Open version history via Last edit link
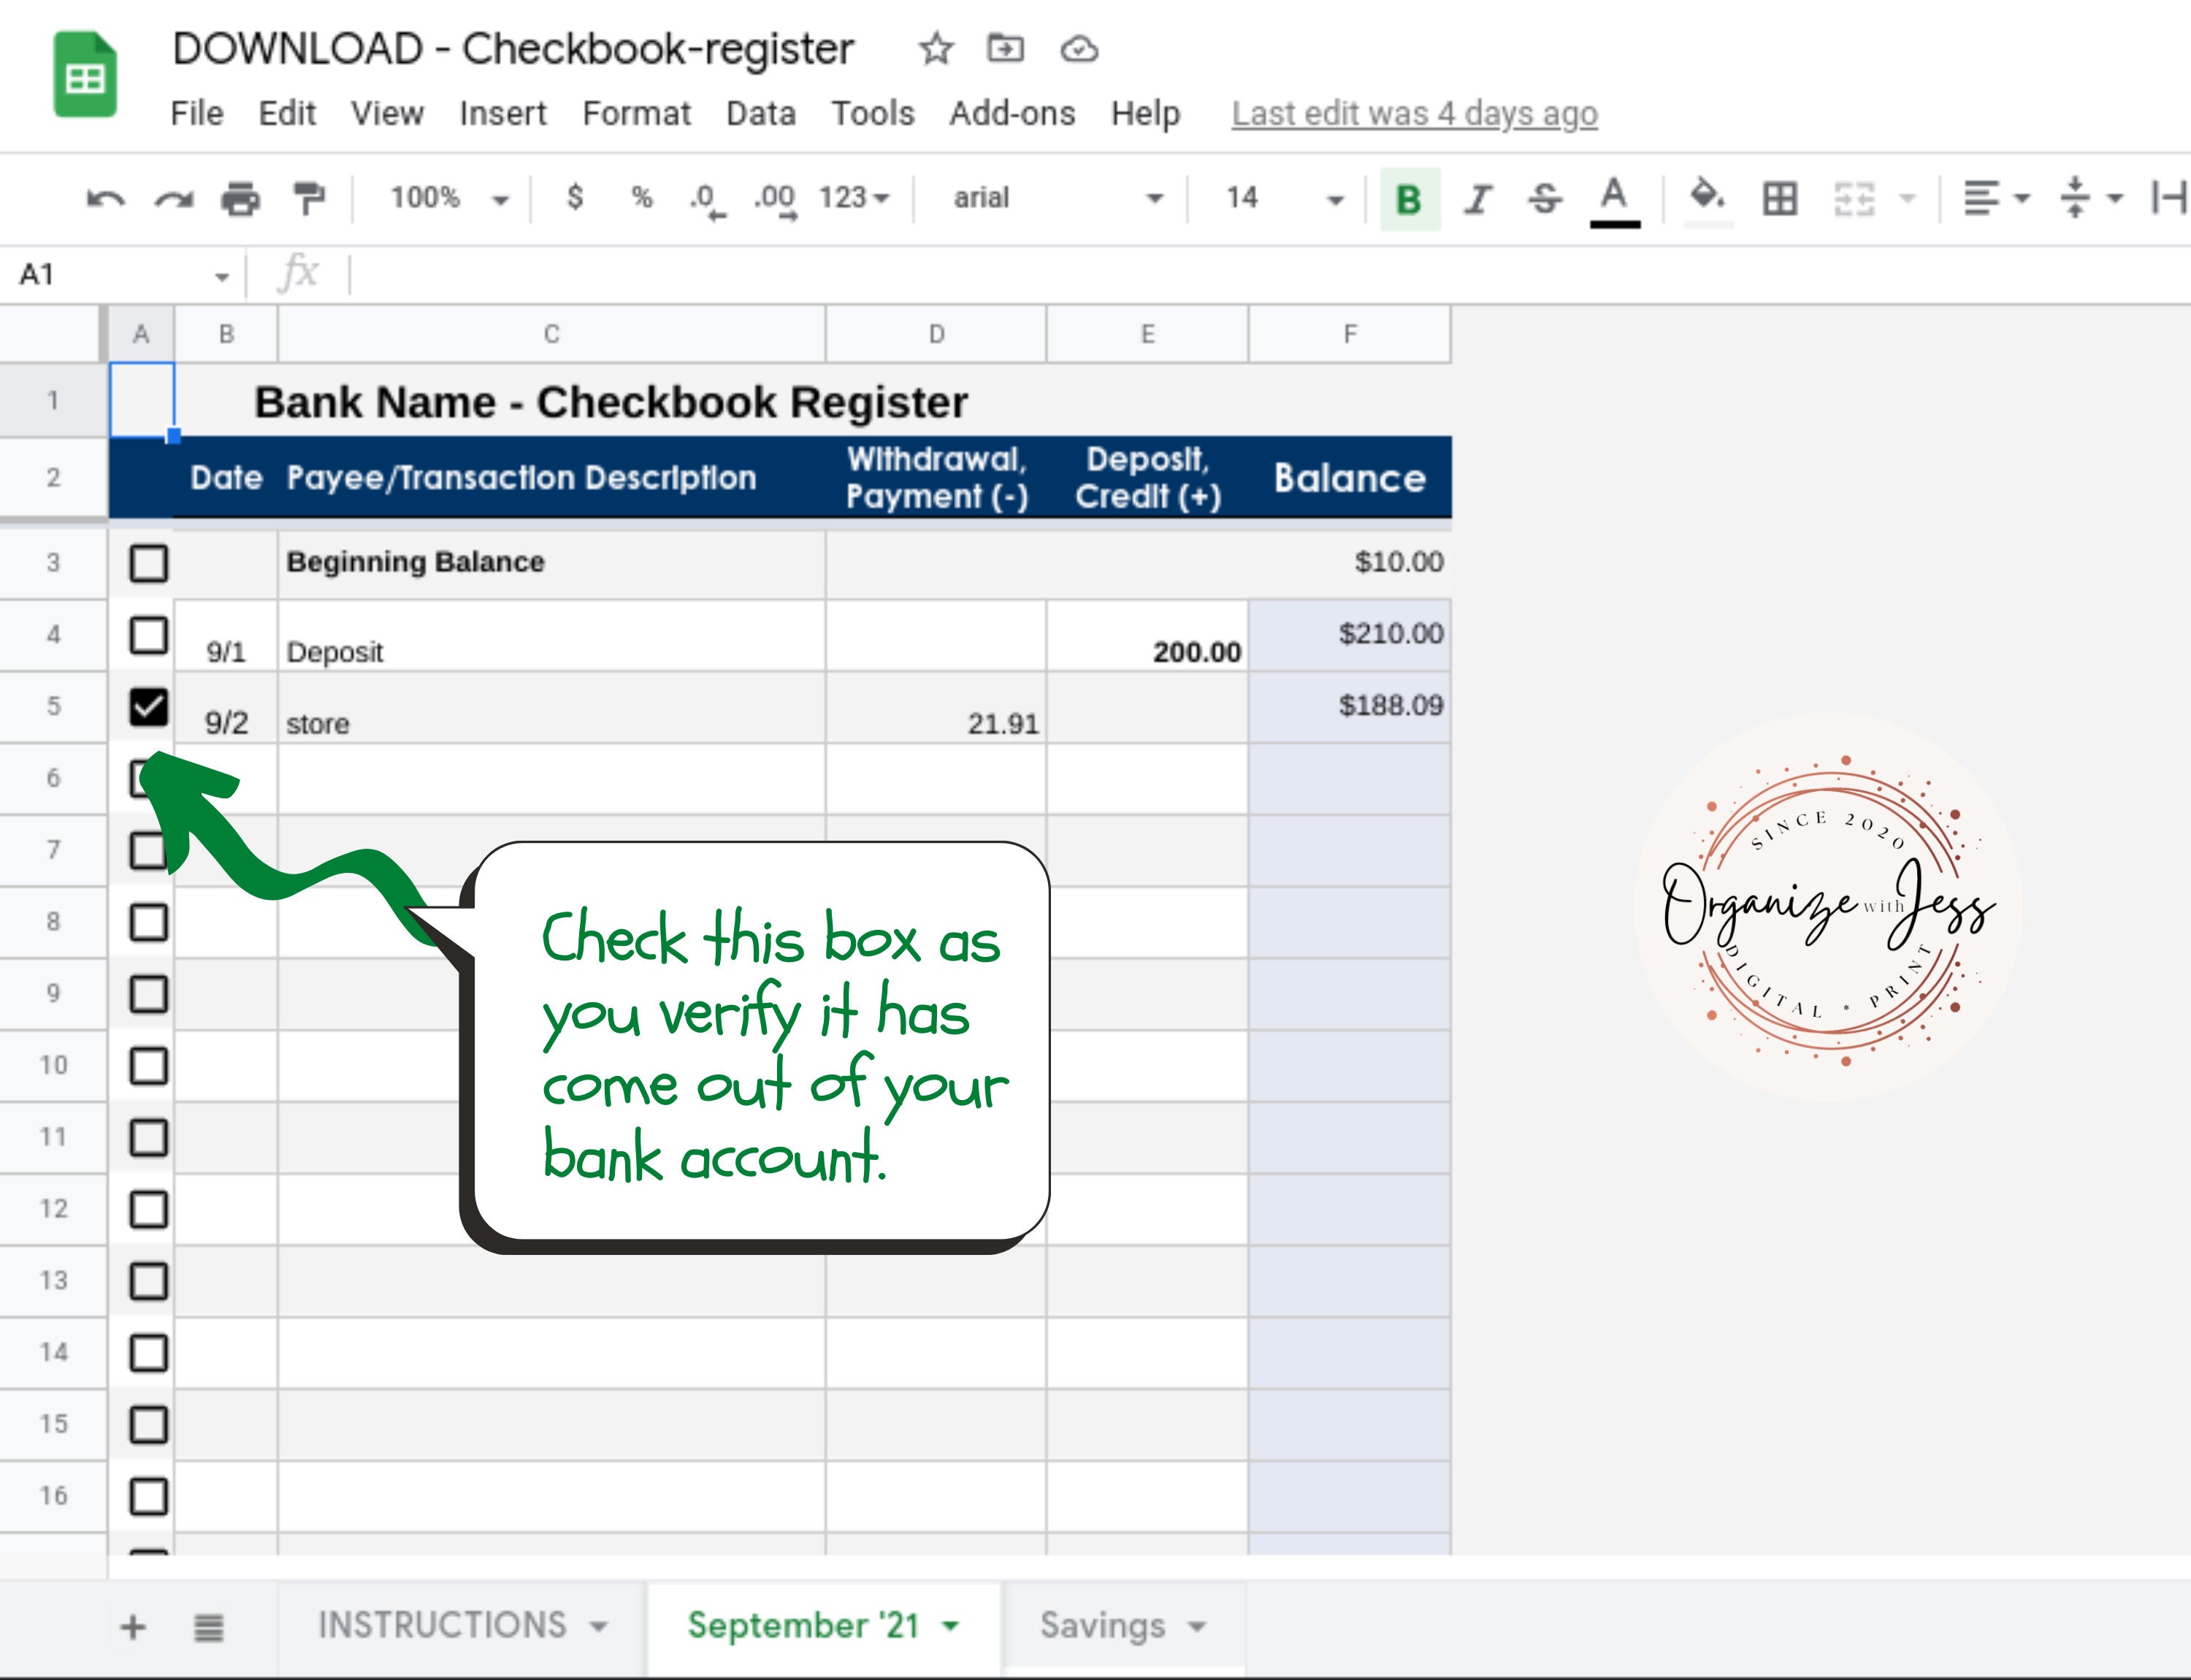The image size is (2191, 1680). click(1413, 113)
